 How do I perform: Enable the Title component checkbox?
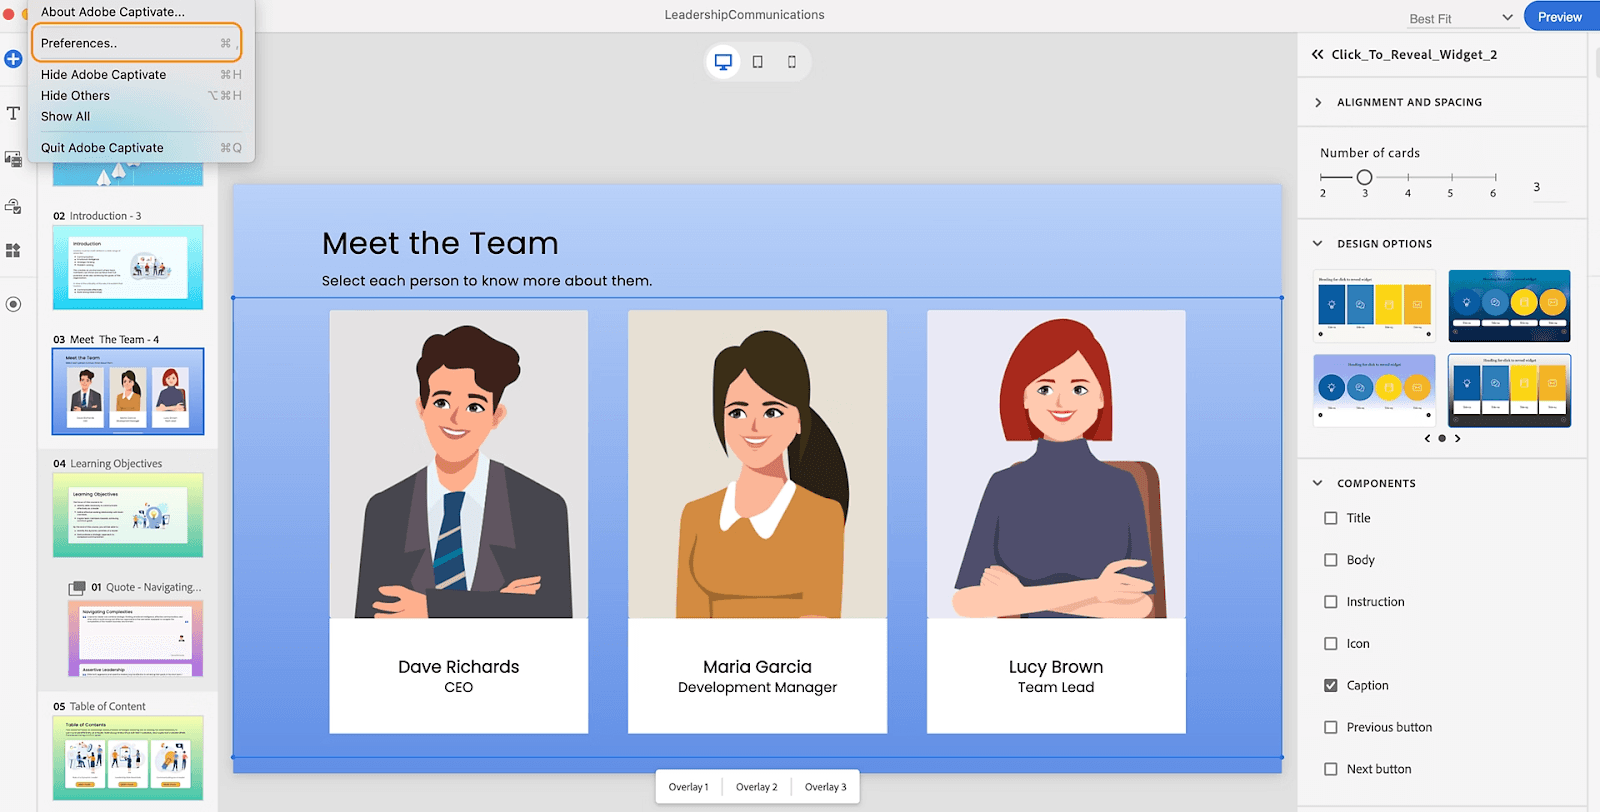pyautogui.click(x=1331, y=518)
